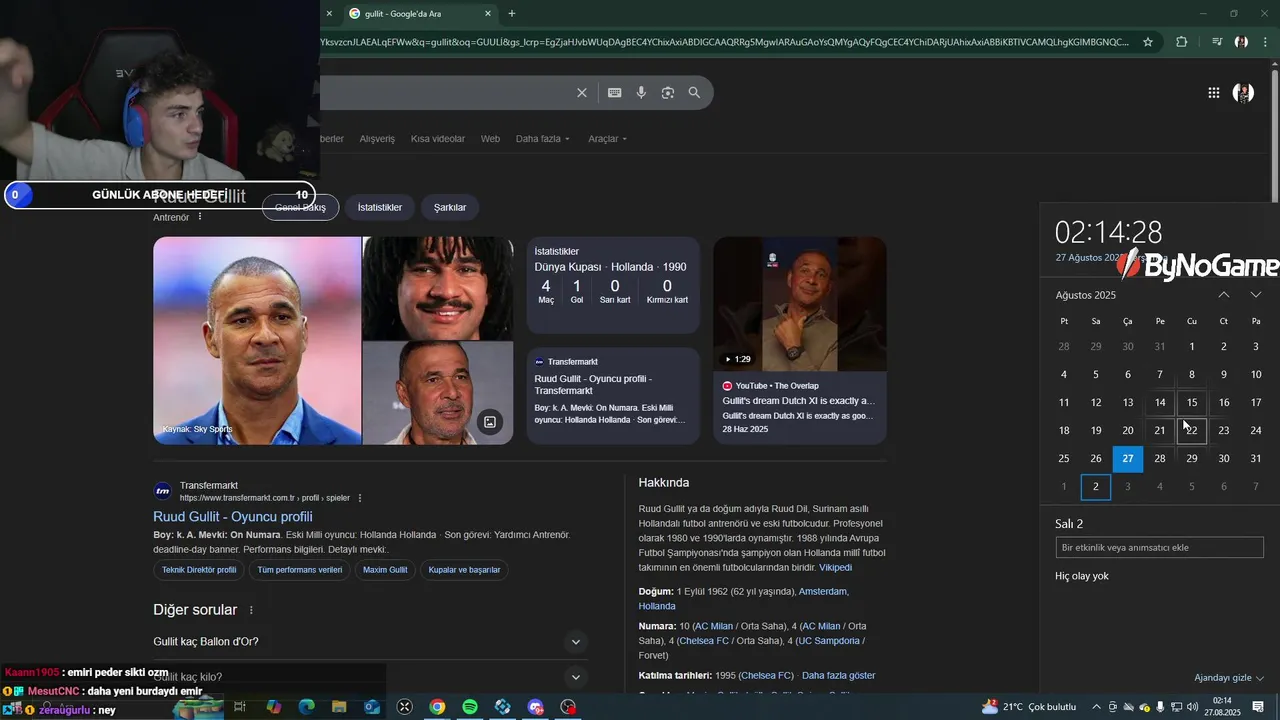Open the Google account avatar

point(1243,93)
